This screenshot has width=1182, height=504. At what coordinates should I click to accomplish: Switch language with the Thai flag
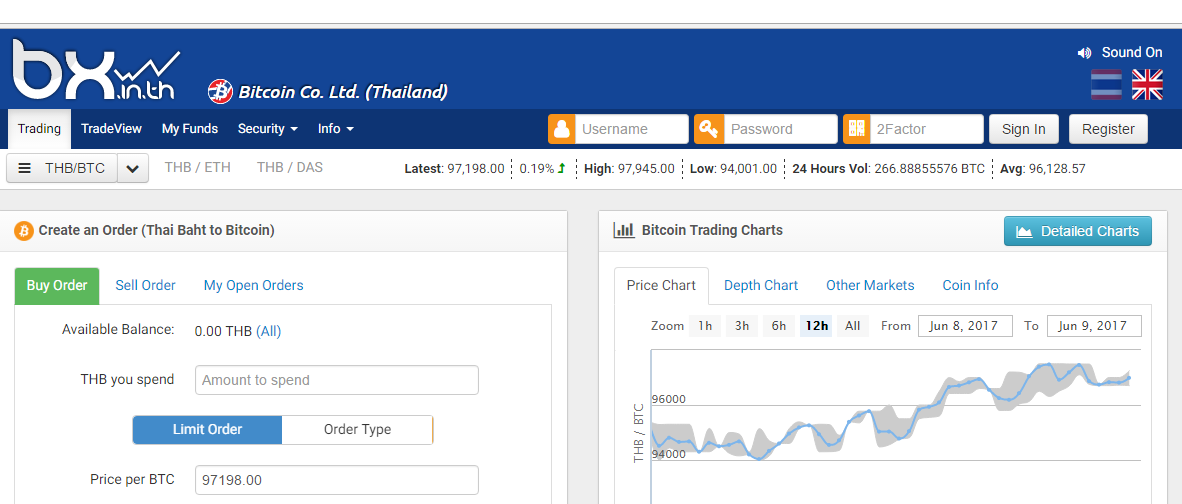click(1107, 84)
